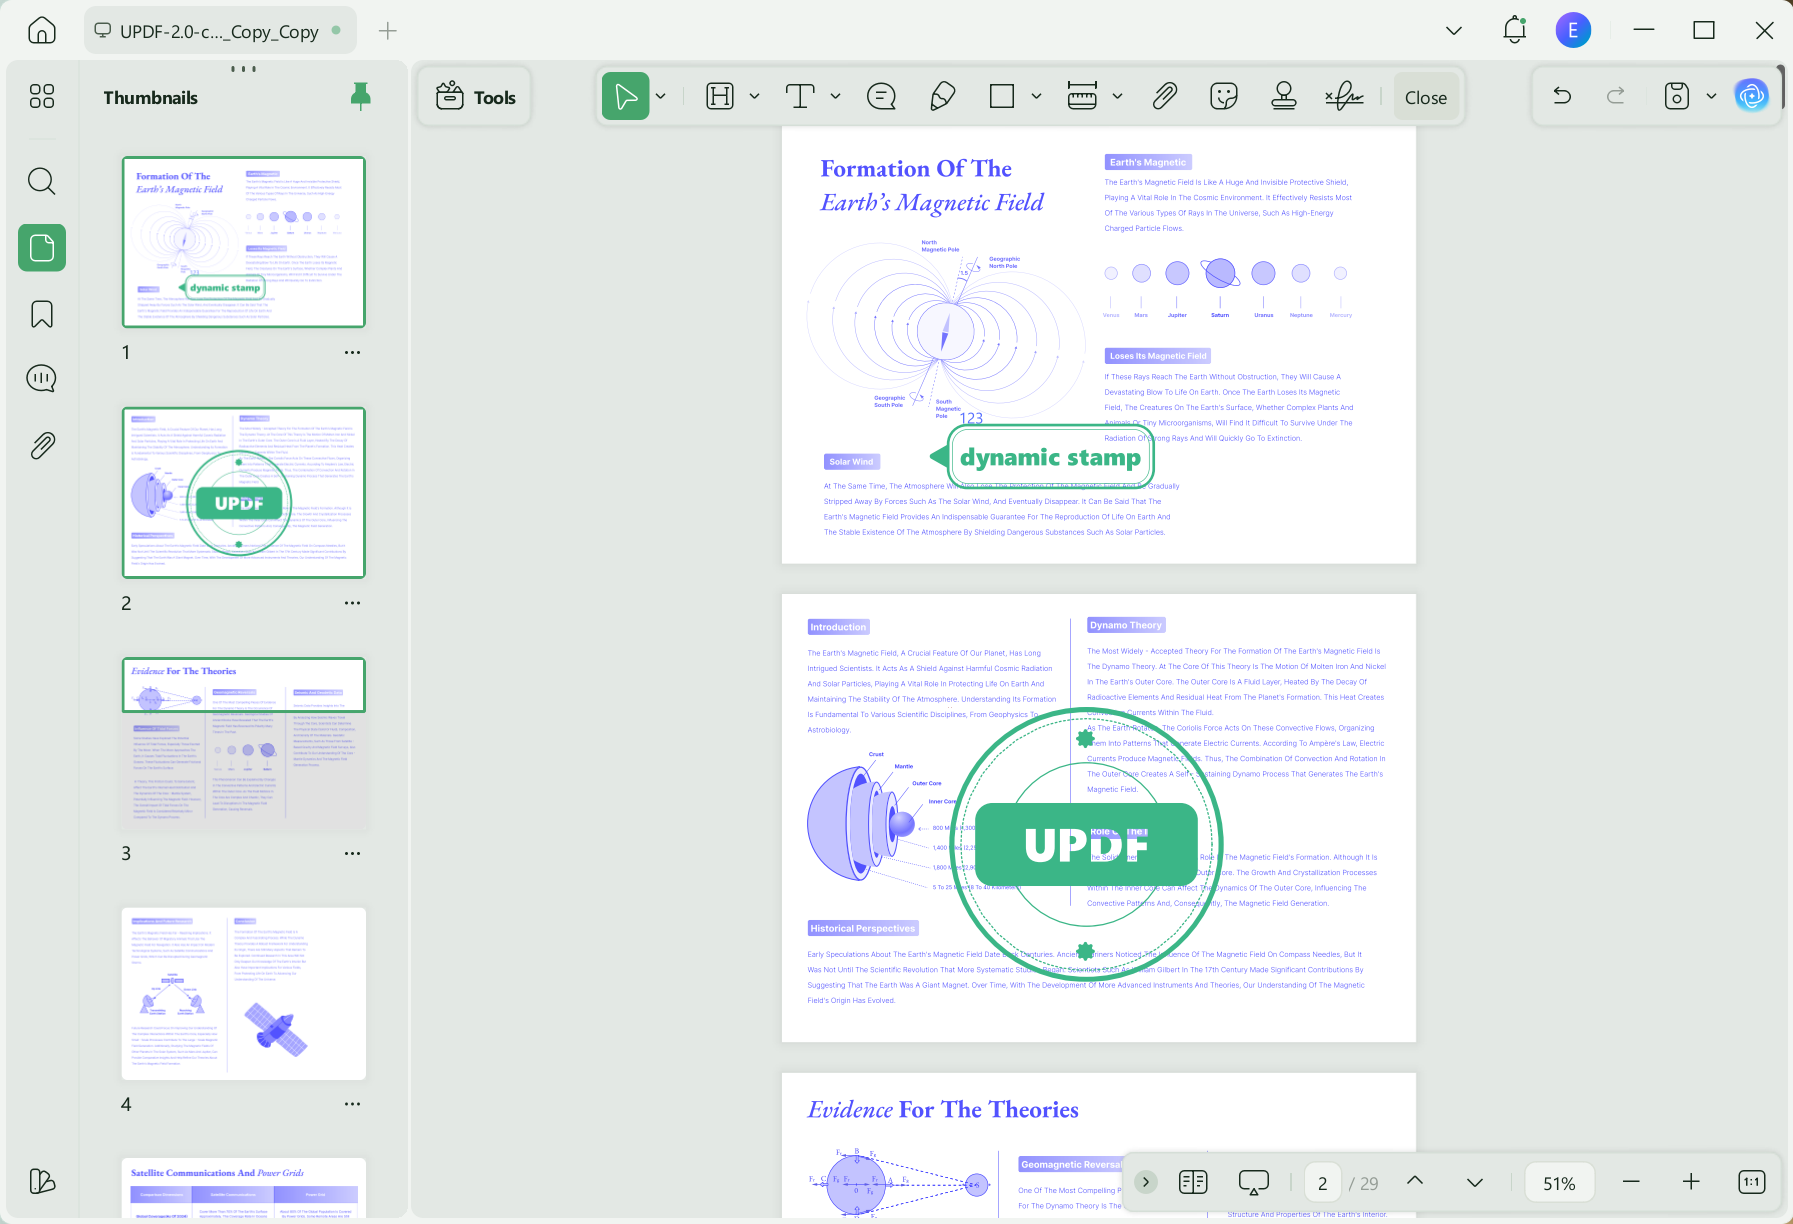The image size is (1793, 1224).
Task: Open more options for page 2
Action: point(352,603)
